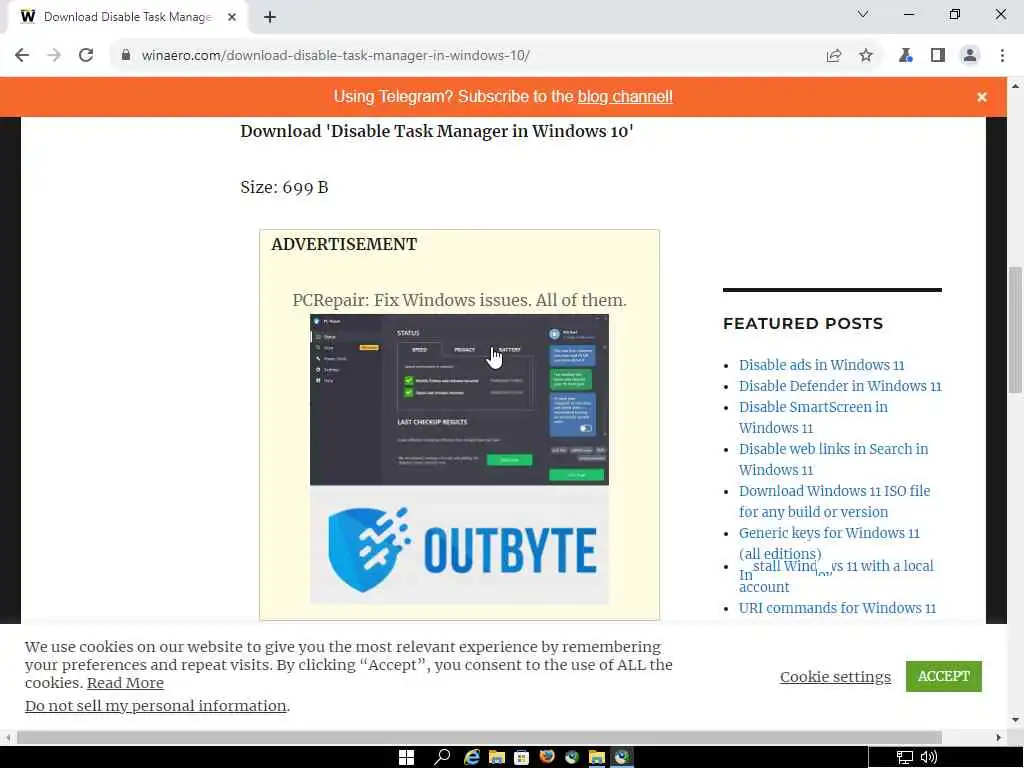Open the profile avatar menu
This screenshot has width=1024, height=768.
(x=970, y=56)
